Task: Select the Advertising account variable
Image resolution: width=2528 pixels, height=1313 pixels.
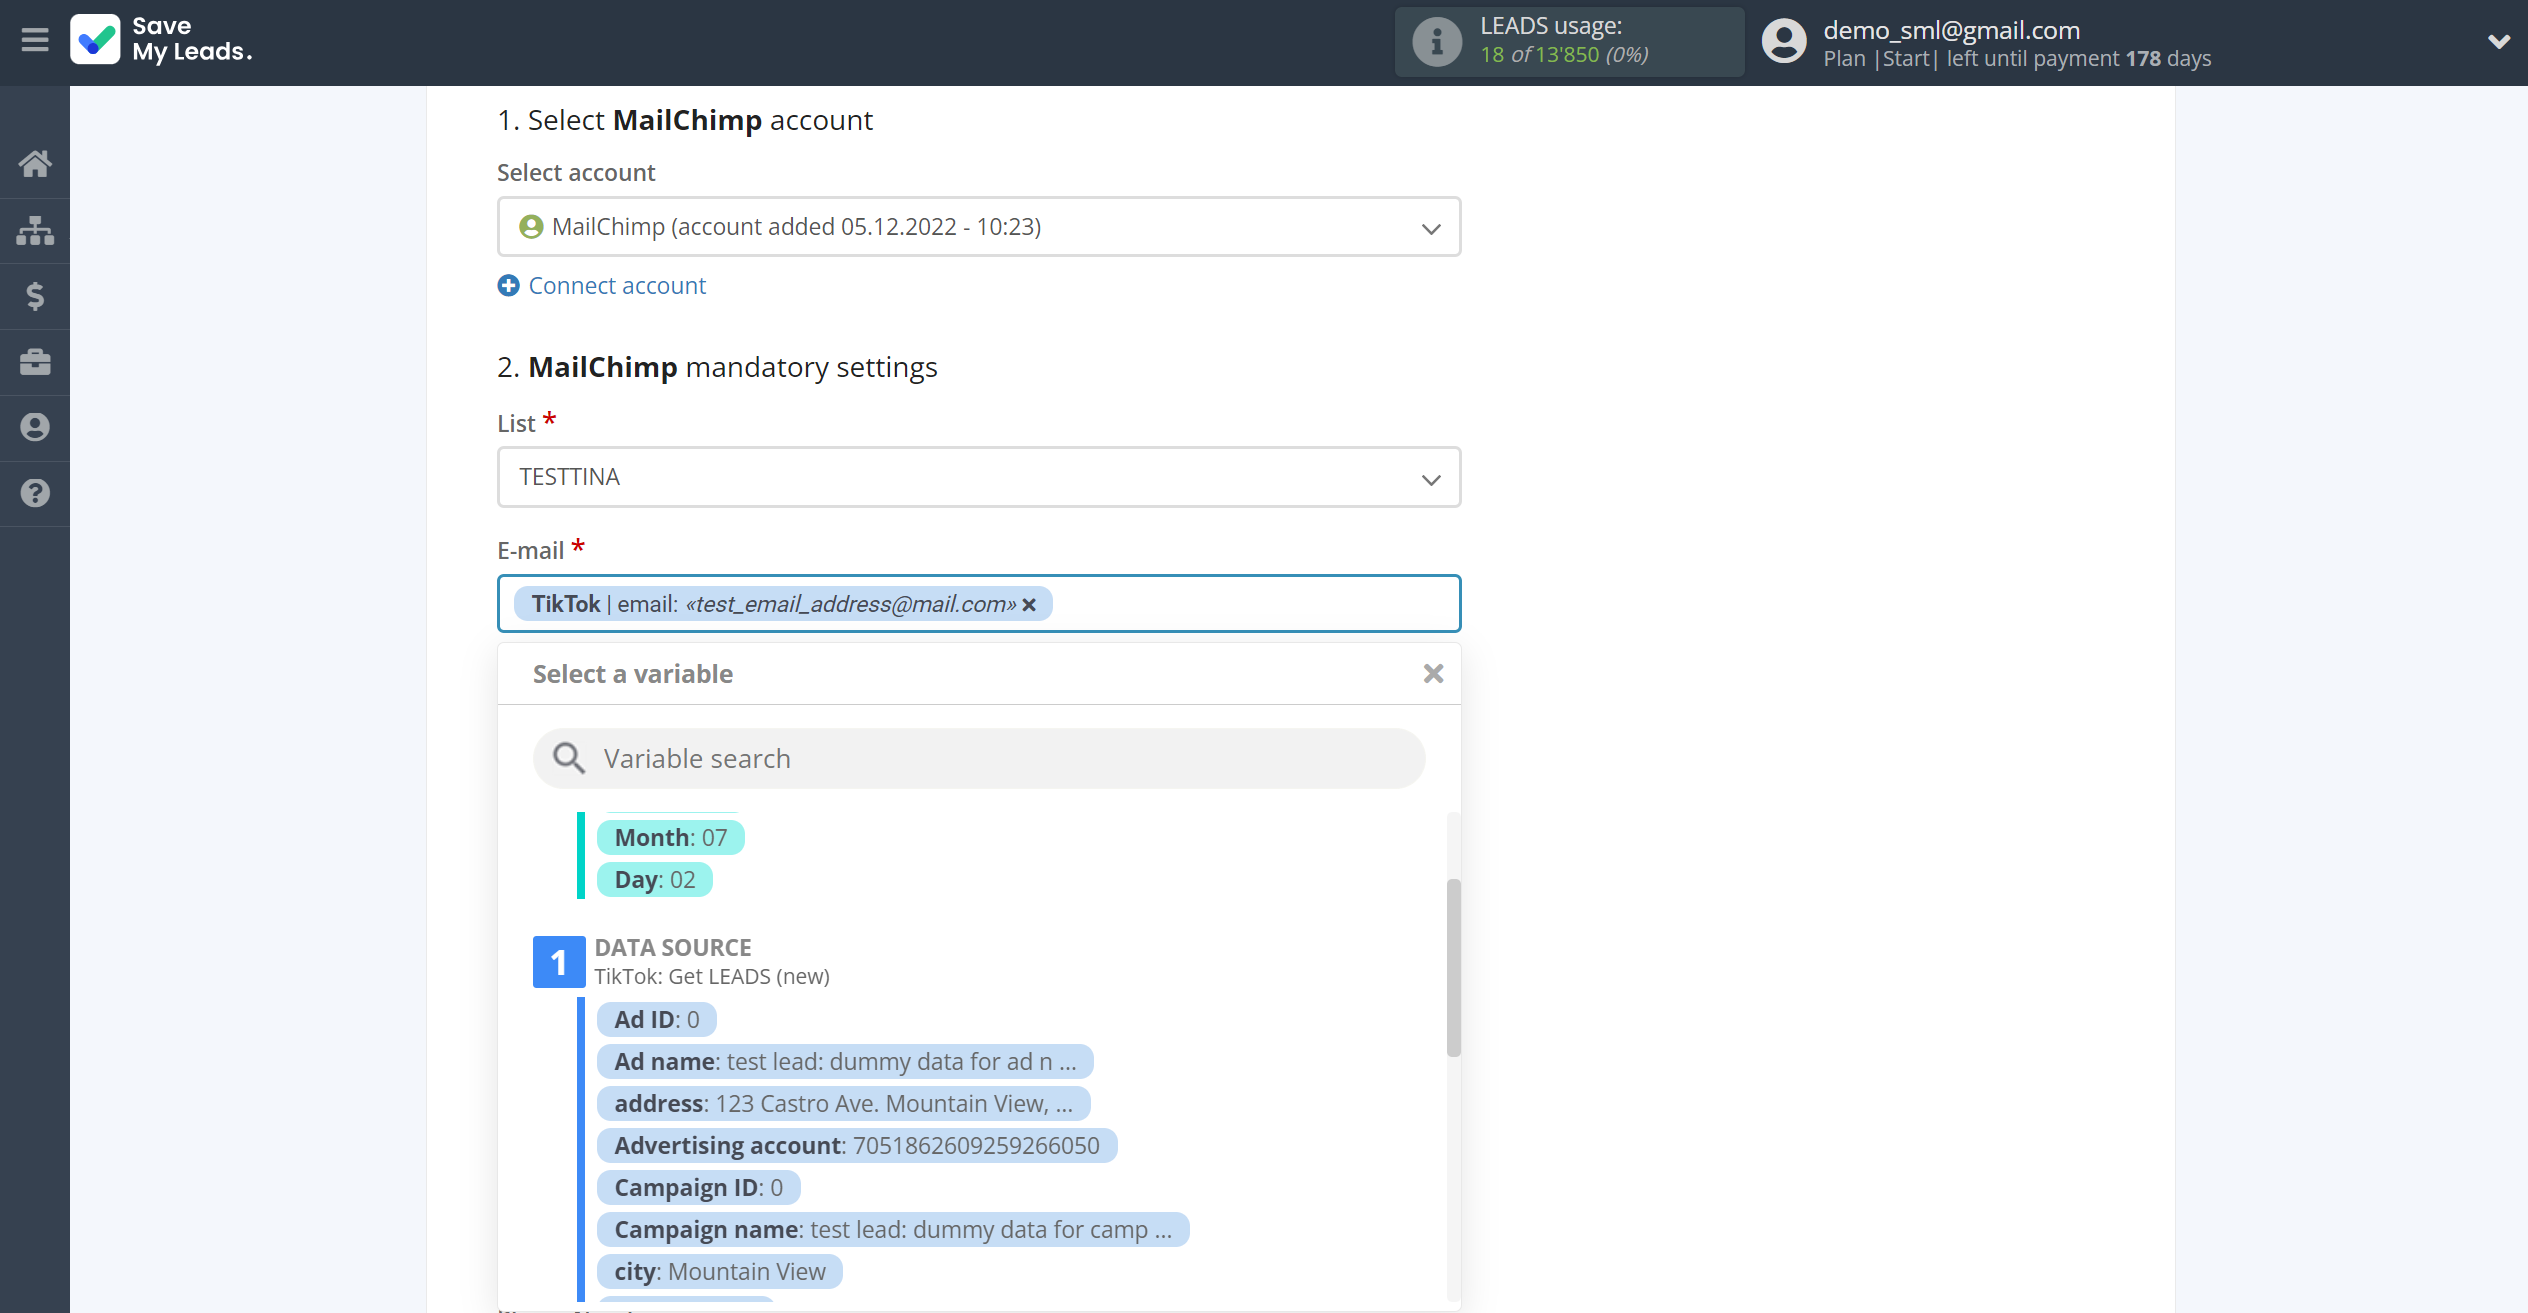Action: coord(857,1146)
